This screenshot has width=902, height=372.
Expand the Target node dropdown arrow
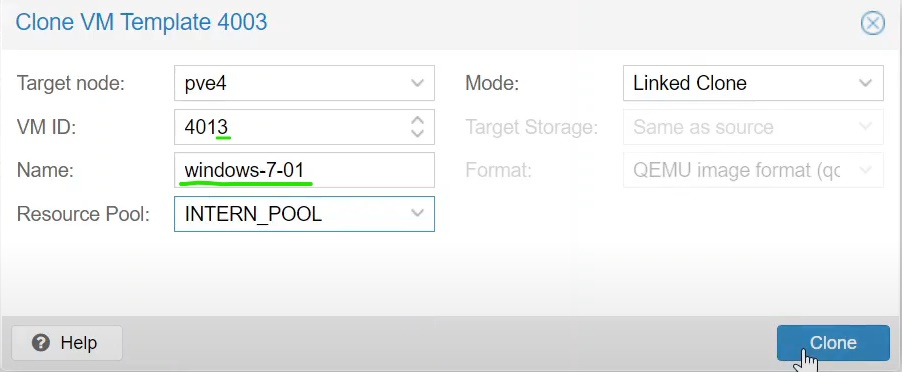pos(418,83)
